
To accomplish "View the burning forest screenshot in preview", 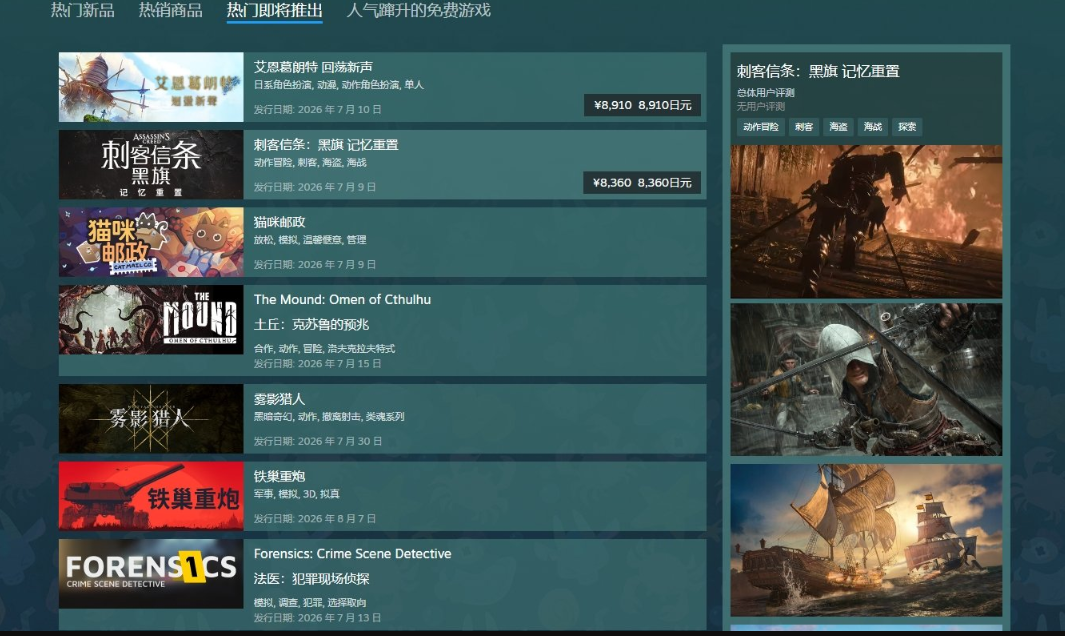I will (x=866, y=222).
